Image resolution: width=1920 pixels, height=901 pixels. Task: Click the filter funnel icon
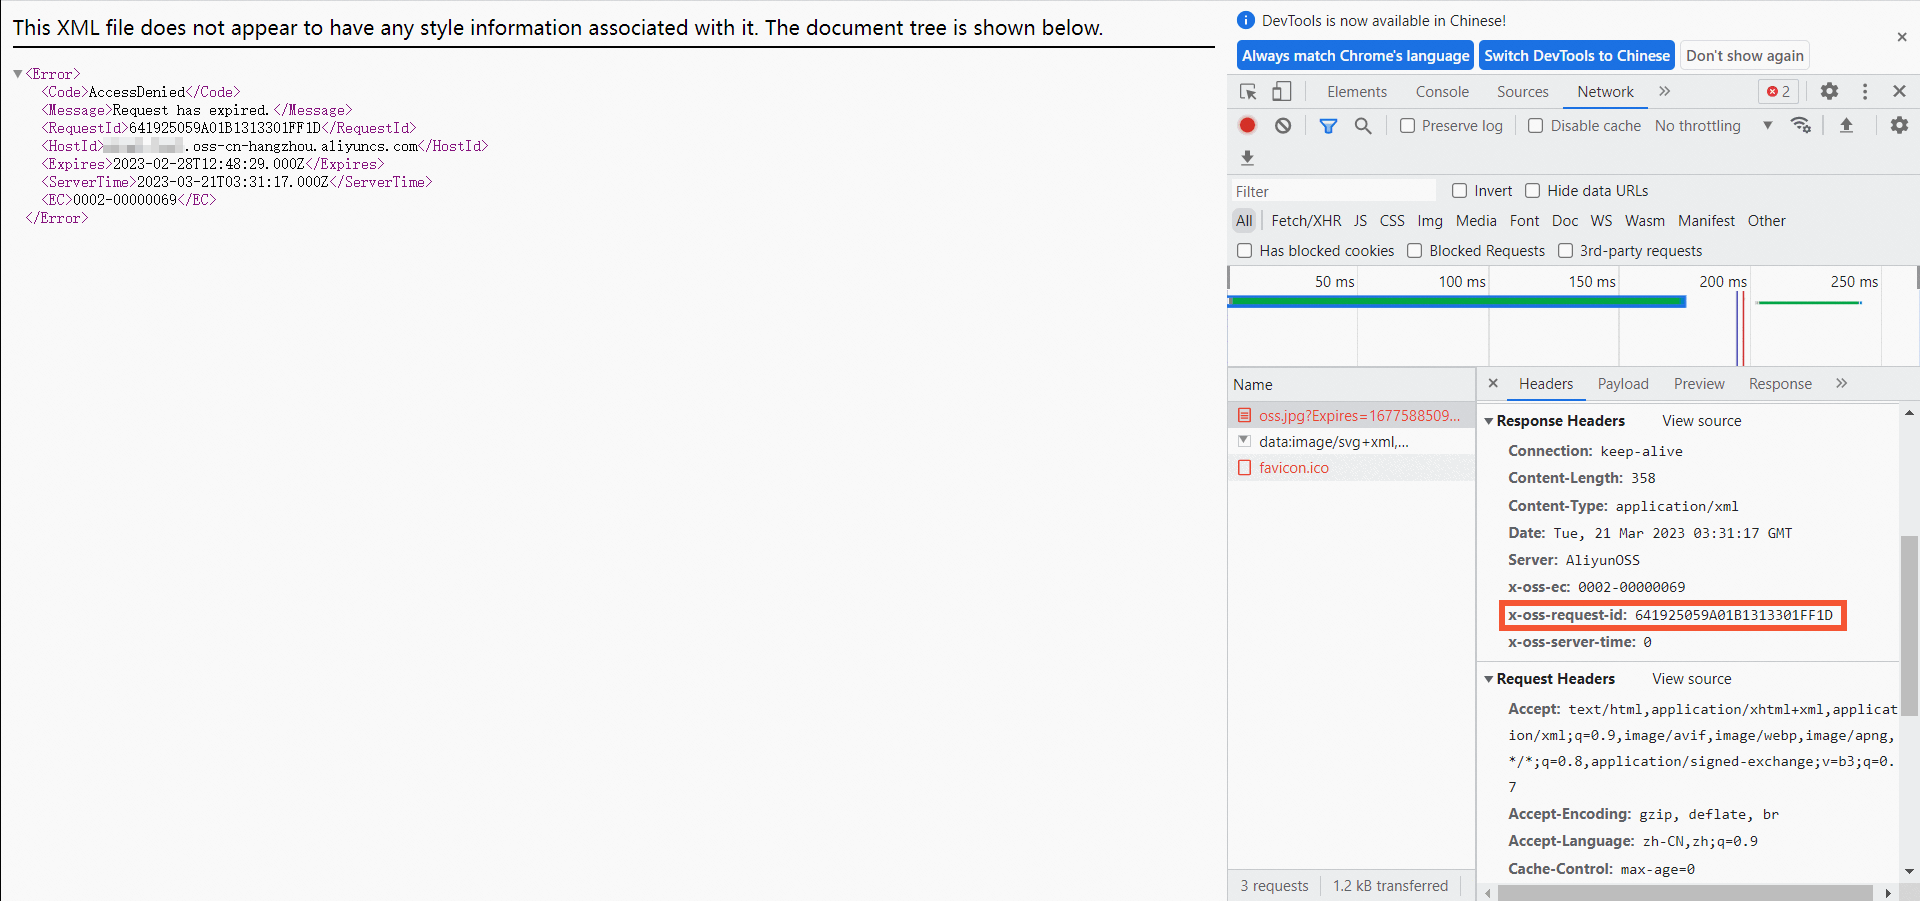pyautogui.click(x=1328, y=125)
